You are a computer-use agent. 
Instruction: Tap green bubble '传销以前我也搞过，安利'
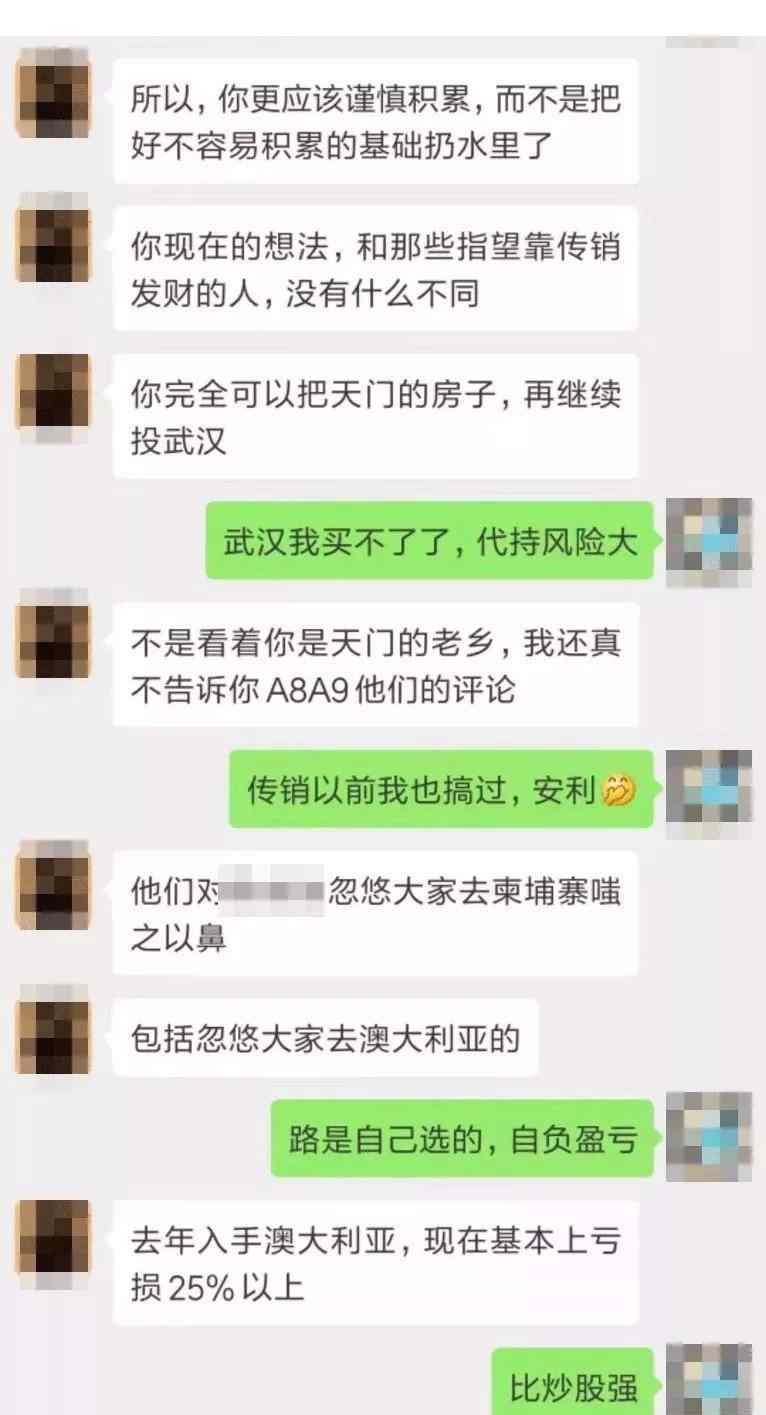pos(441,788)
